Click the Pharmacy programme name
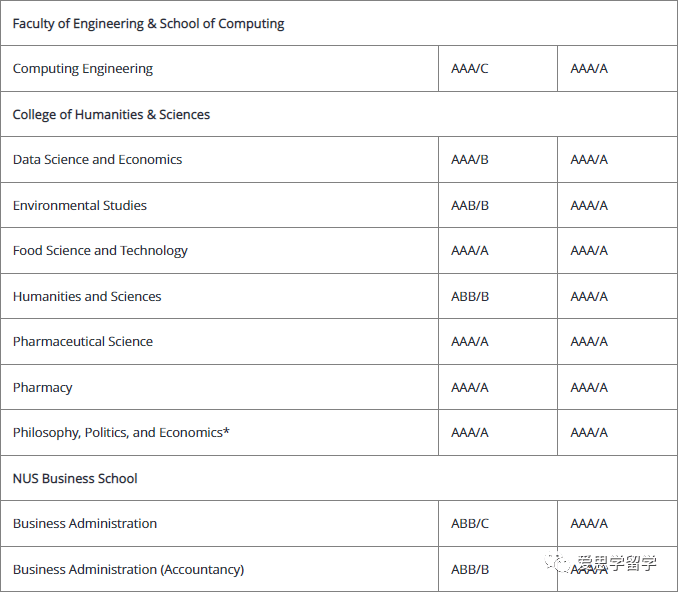 tap(42, 387)
